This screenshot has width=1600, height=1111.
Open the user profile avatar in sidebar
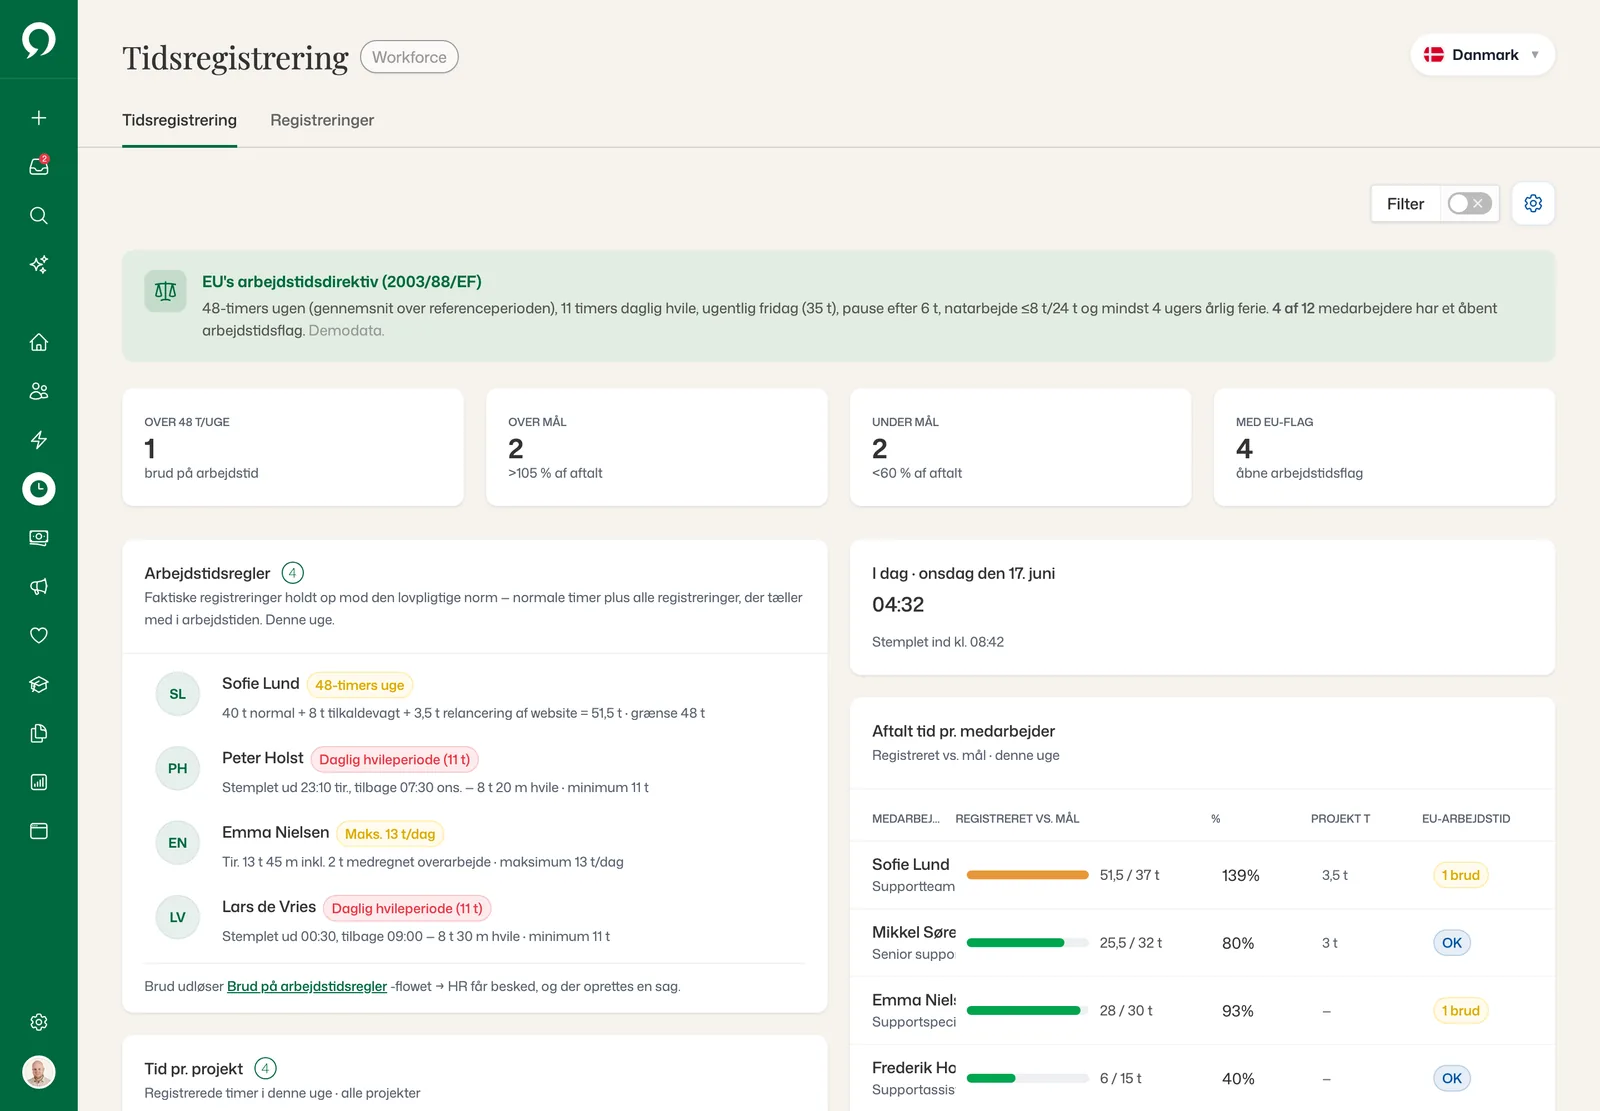click(38, 1072)
